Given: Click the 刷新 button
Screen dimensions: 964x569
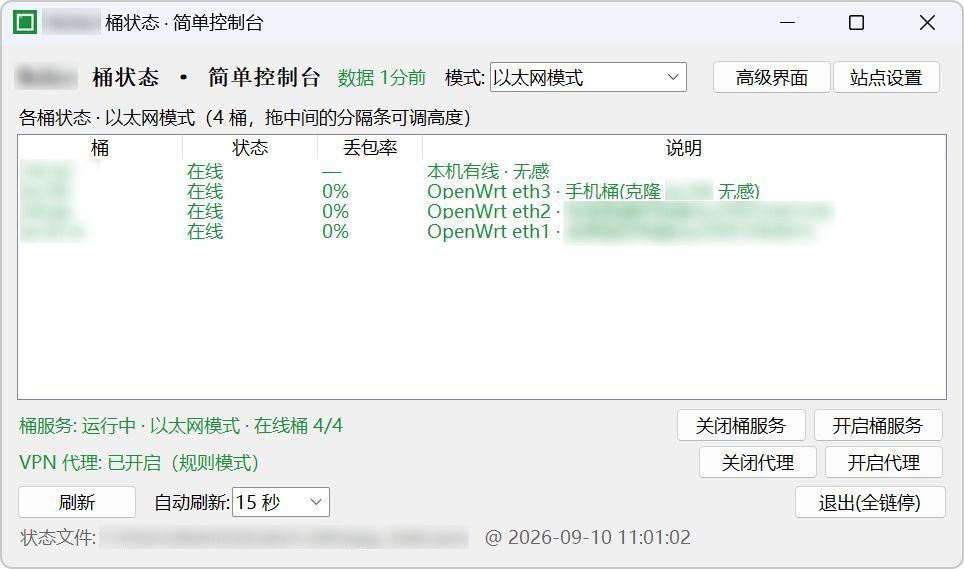Looking at the screenshot, I should 77,502.
